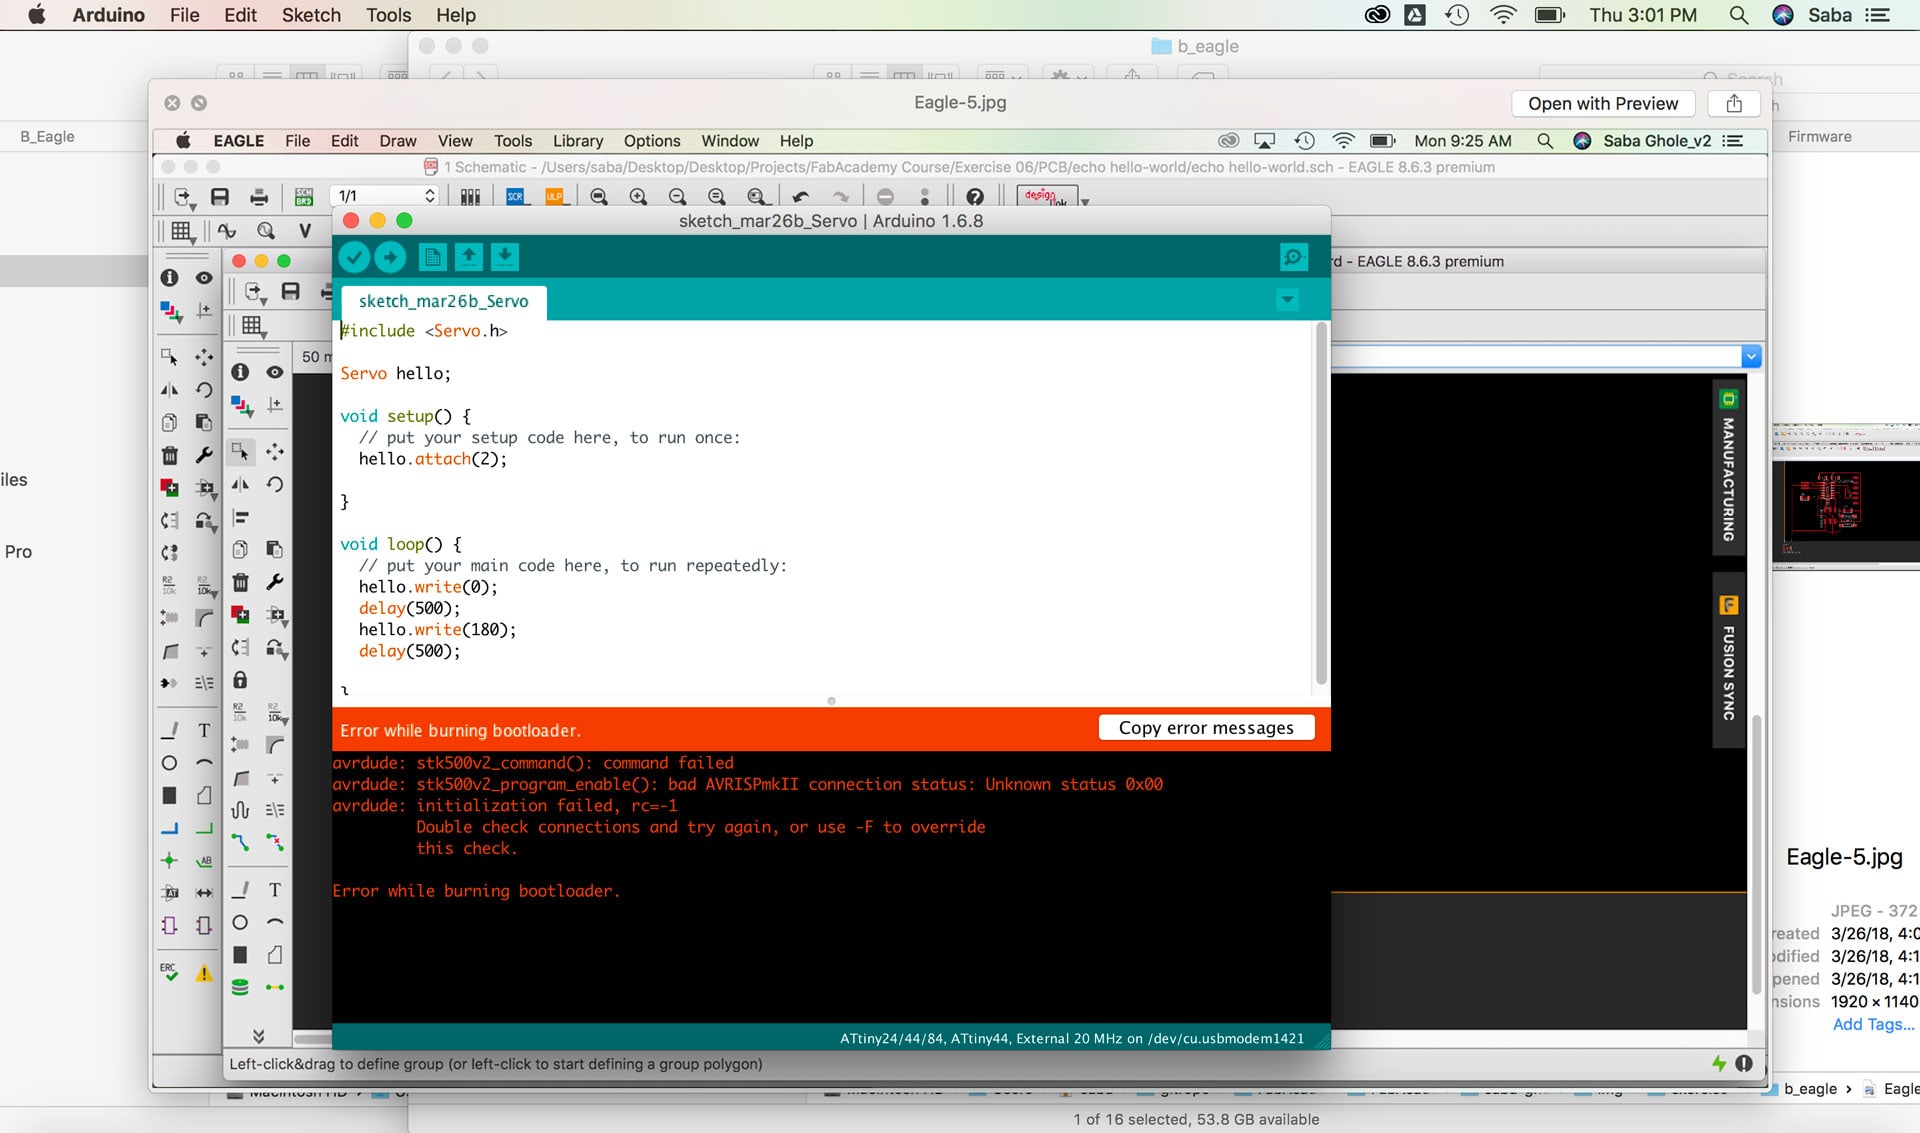Open the Draw menu in EAGLE menu bar
Viewport: 1920px width, 1133px height.
(x=398, y=141)
